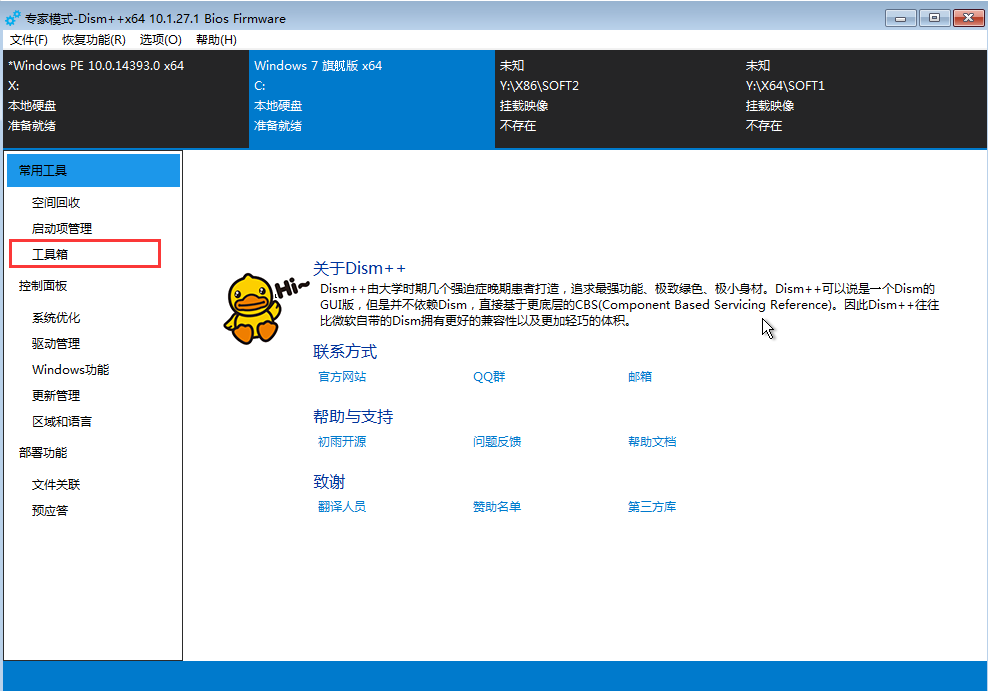988x691 pixels.
Task: Click the Dism++ gear icon in title bar
Action: (14, 17)
